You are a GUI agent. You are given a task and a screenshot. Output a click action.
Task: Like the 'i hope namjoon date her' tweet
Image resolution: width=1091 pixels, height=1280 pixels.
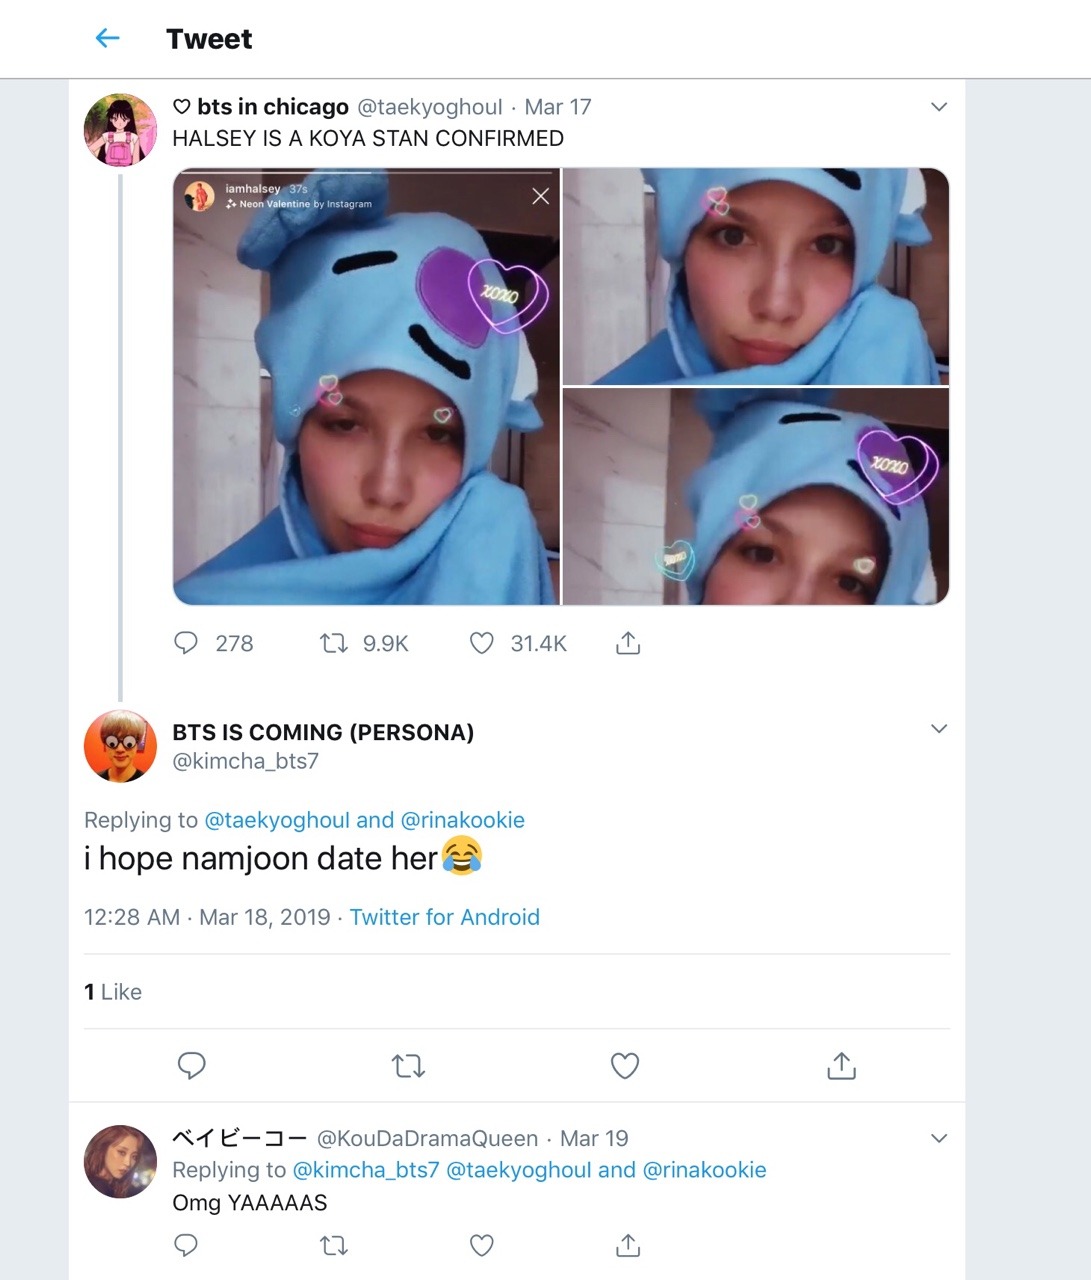click(x=625, y=1066)
